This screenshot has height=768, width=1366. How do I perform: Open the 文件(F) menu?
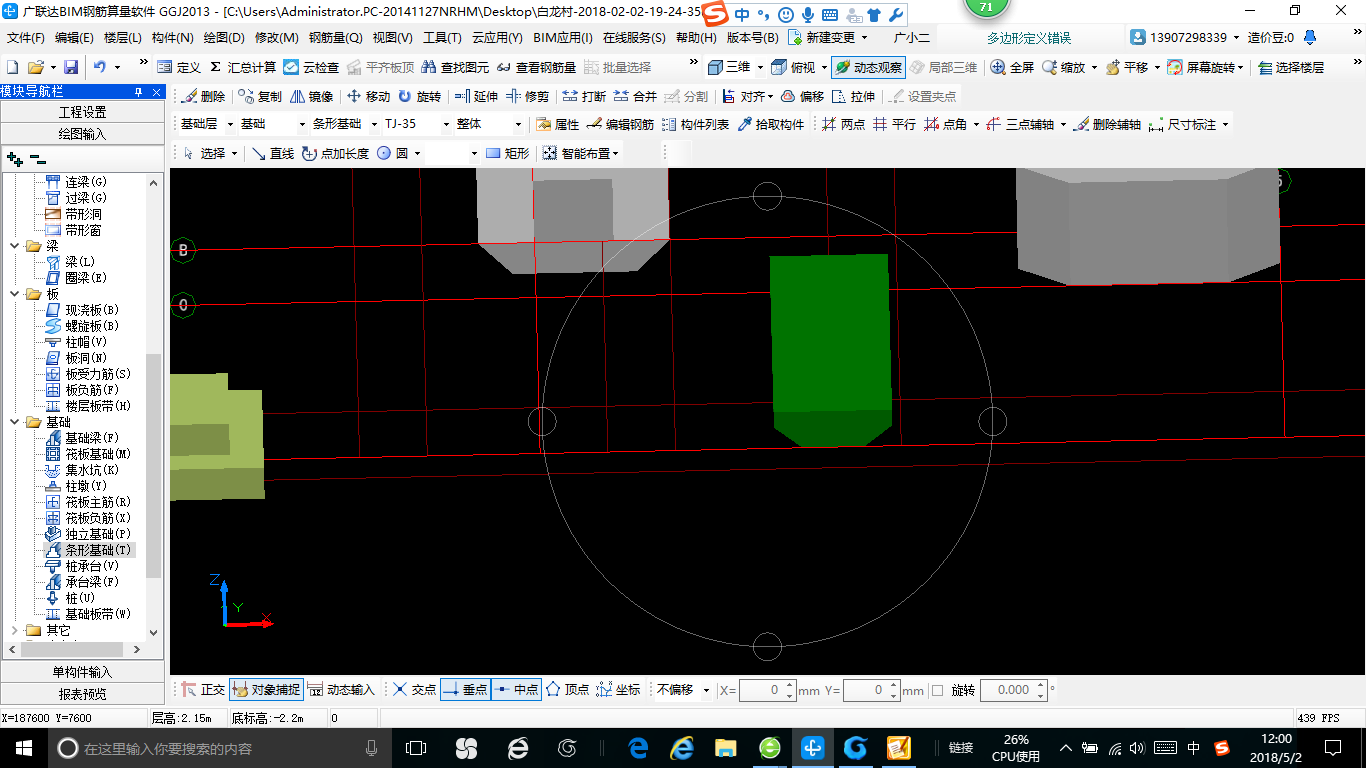[25, 38]
